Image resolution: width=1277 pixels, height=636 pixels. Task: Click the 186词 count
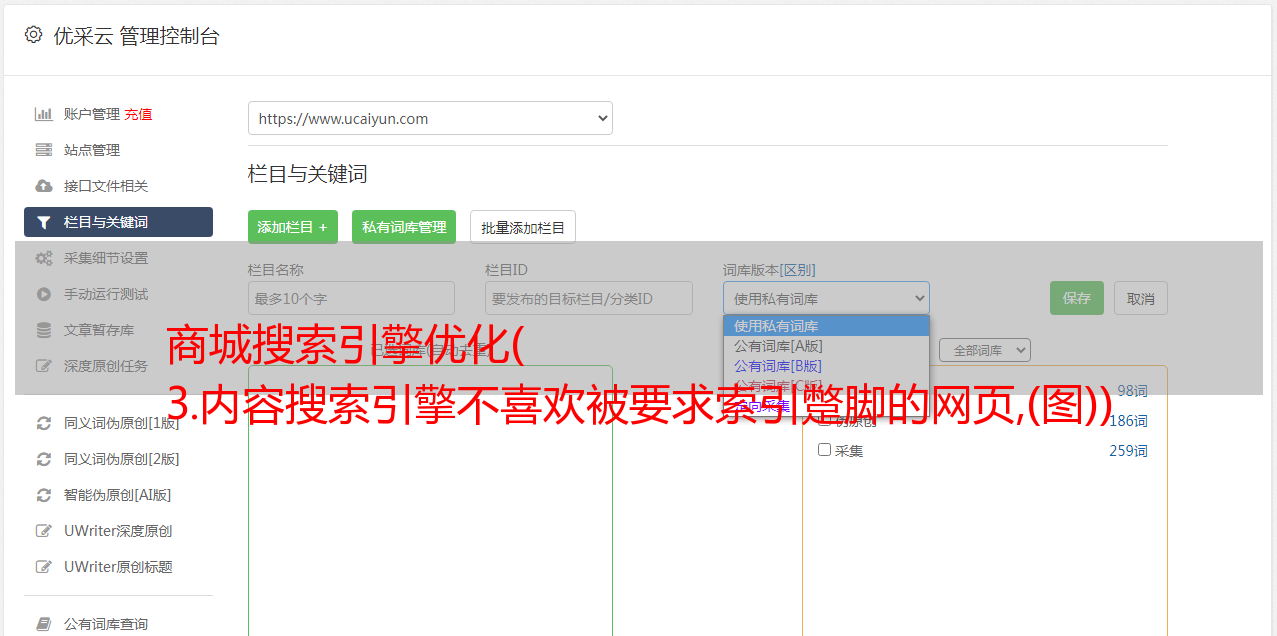click(x=1128, y=421)
